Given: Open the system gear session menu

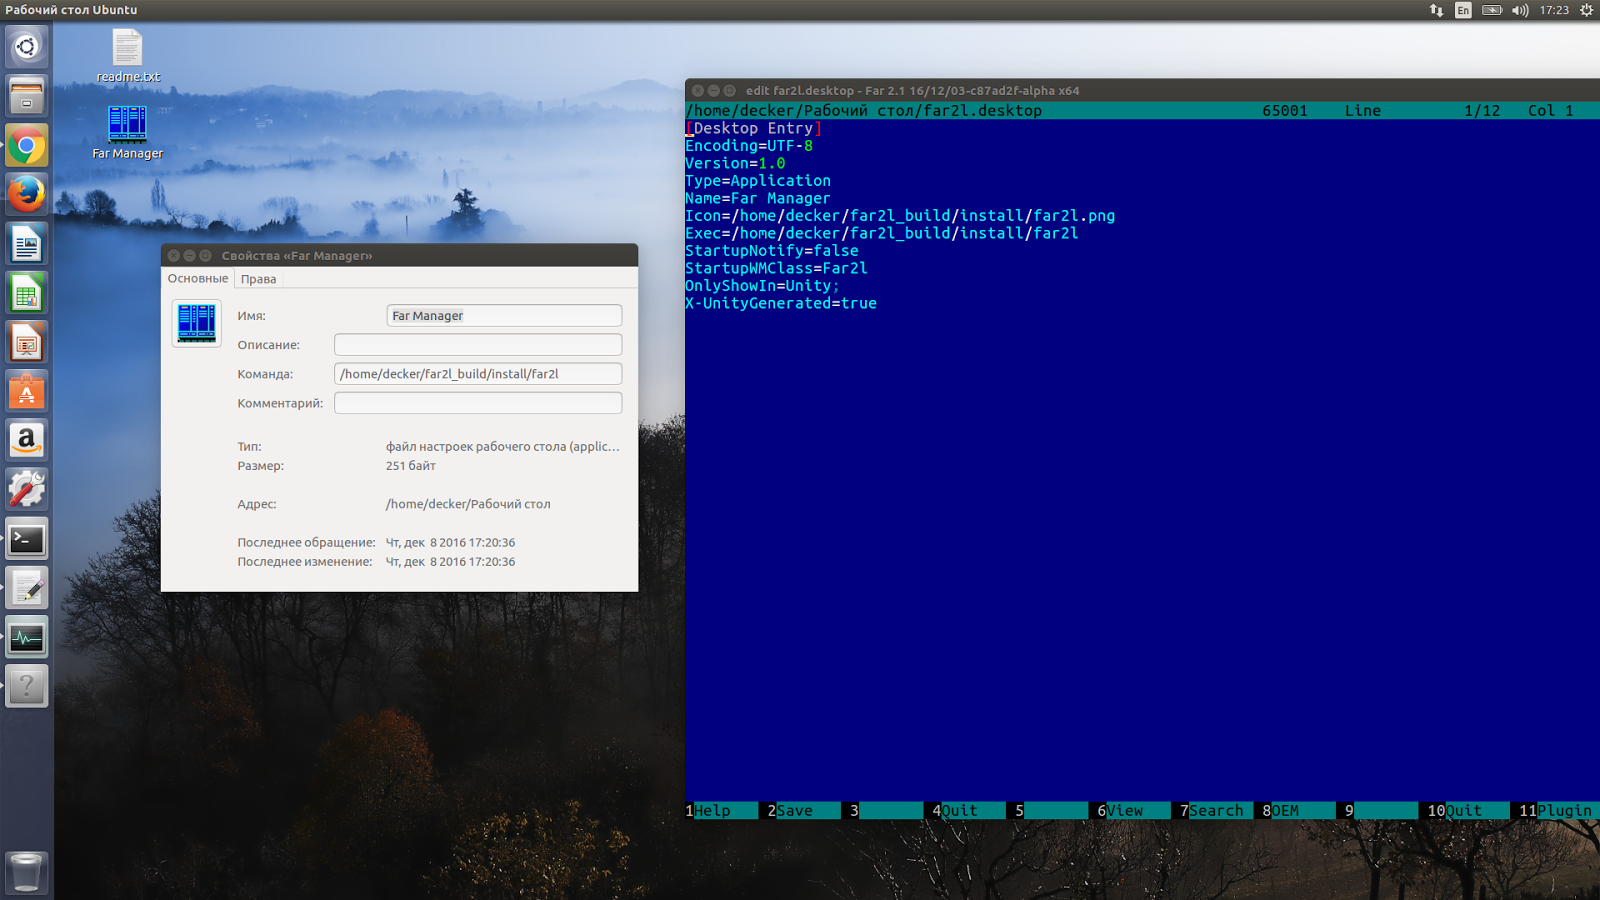Looking at the screenshot, I should click(x=1586, y=10).
